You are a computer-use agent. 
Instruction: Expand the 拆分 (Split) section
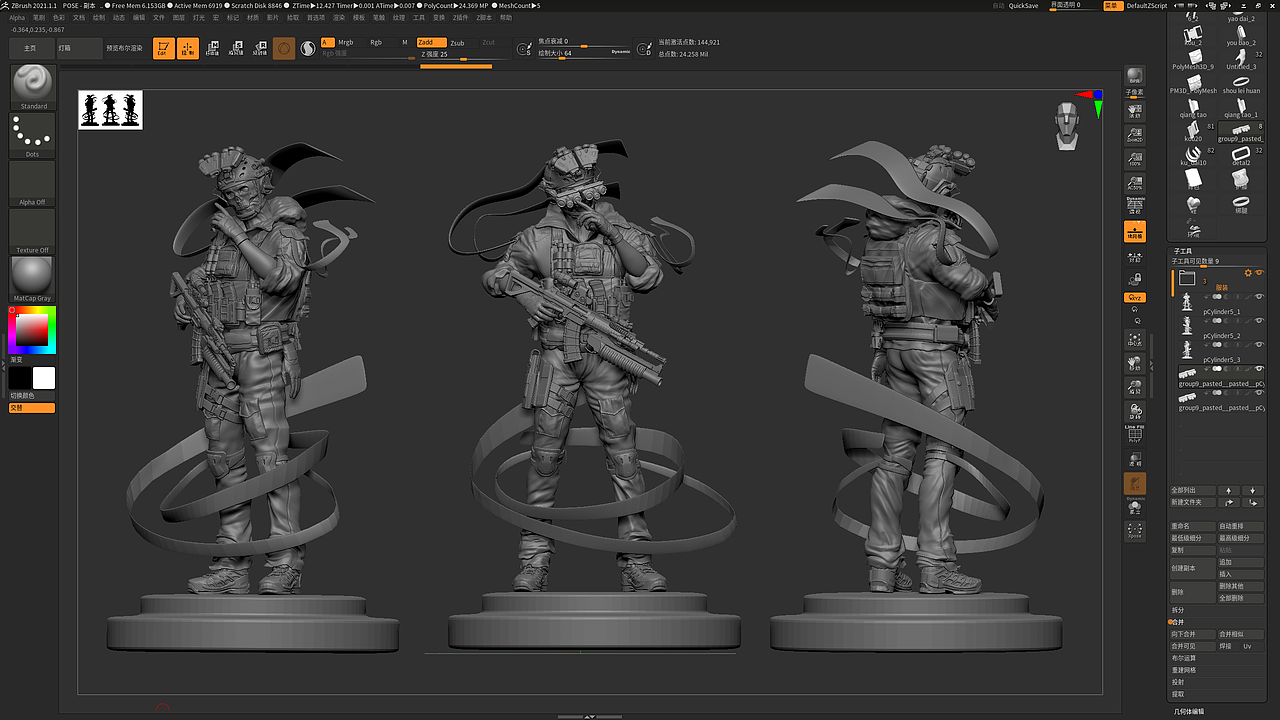click(1178, 610)
